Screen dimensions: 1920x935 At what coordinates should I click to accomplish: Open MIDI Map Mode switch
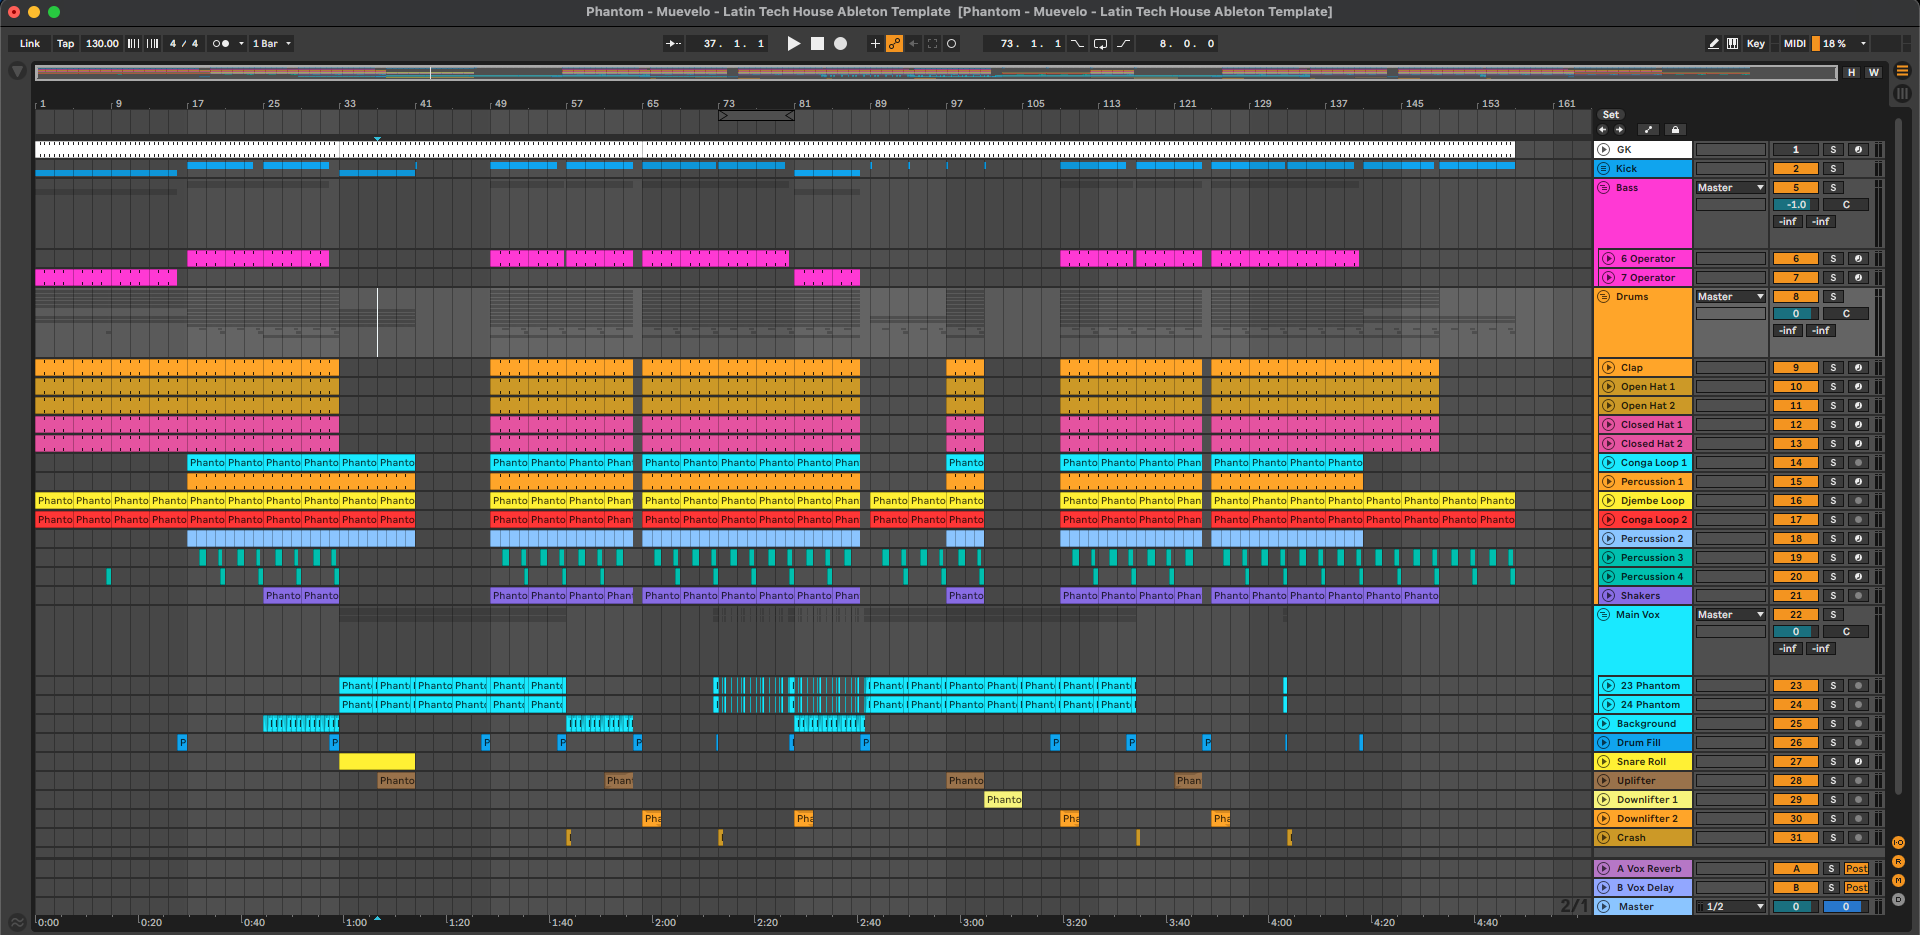point(1794,43)
